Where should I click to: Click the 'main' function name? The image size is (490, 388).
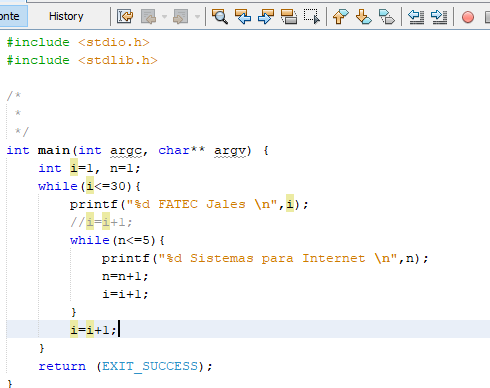coord(54,150)
